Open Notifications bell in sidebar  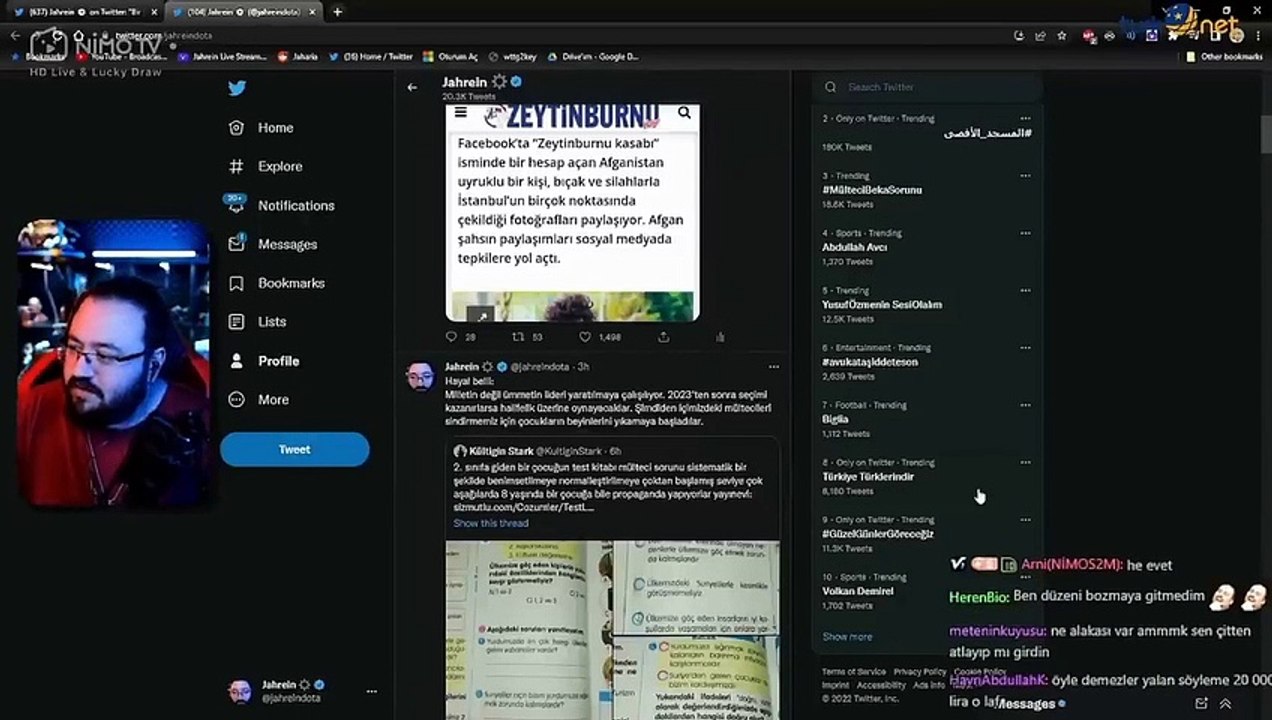281,205
